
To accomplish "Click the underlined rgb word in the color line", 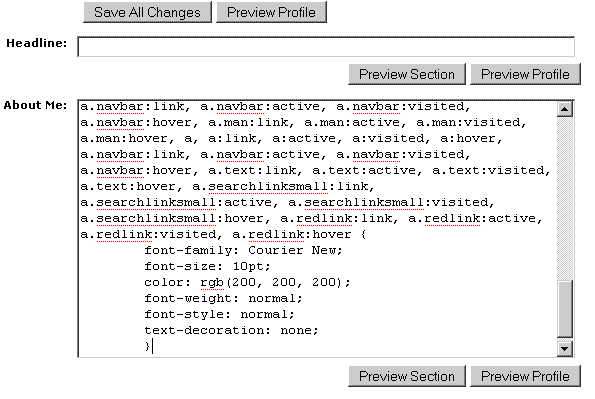I will click(x=212, y=282).
